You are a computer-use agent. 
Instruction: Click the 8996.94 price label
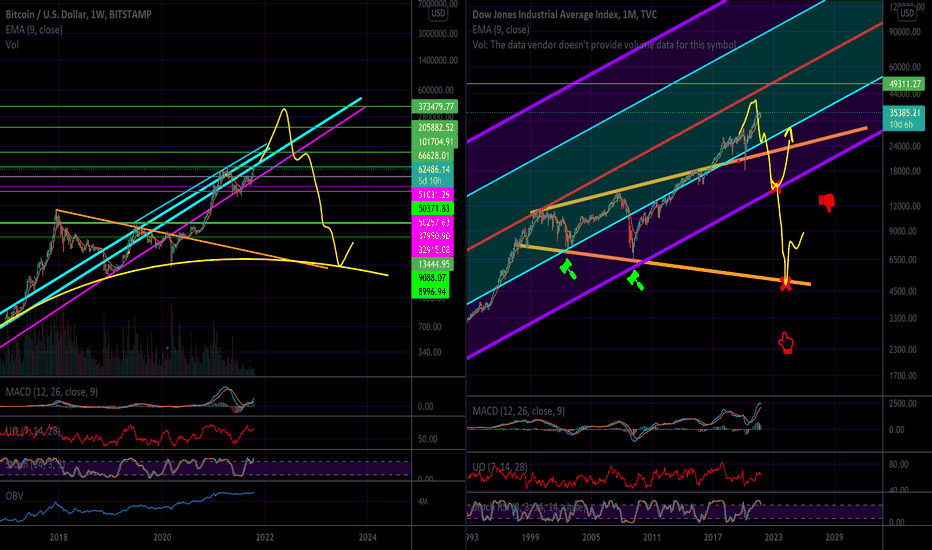[430, 291]
